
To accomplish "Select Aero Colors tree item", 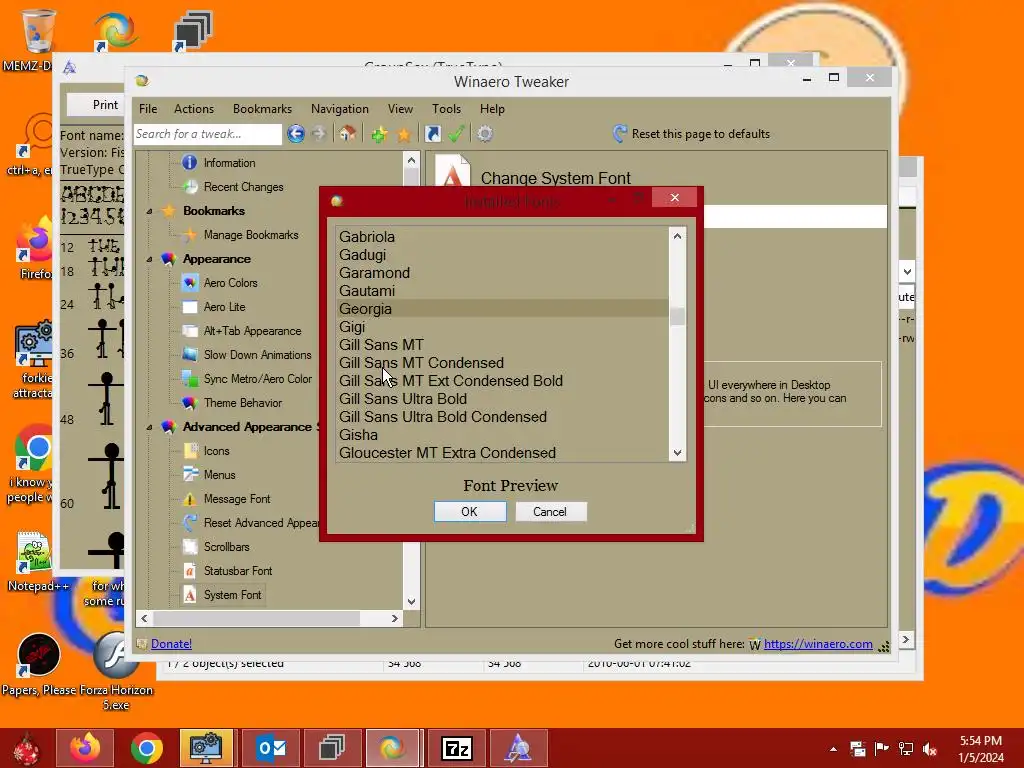I will (x=231, y=283).
